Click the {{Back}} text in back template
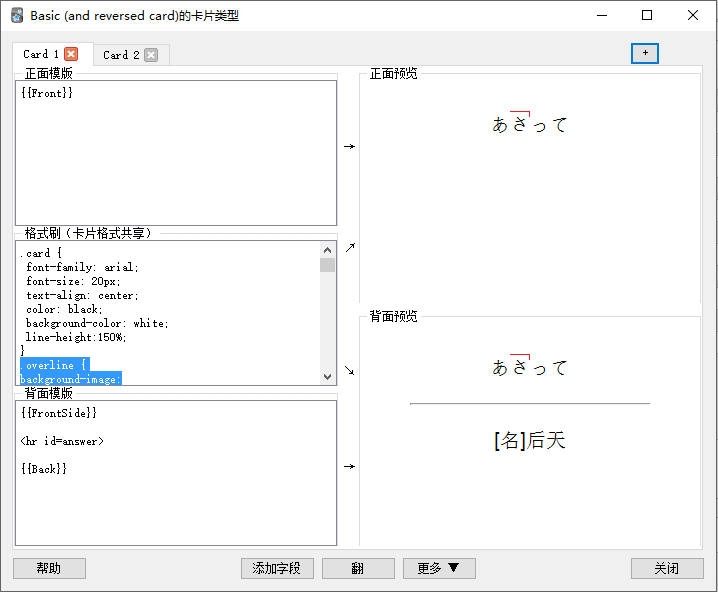Image resolution: width=718 pixels, height=592 pixels. click(x=44, y=469)
